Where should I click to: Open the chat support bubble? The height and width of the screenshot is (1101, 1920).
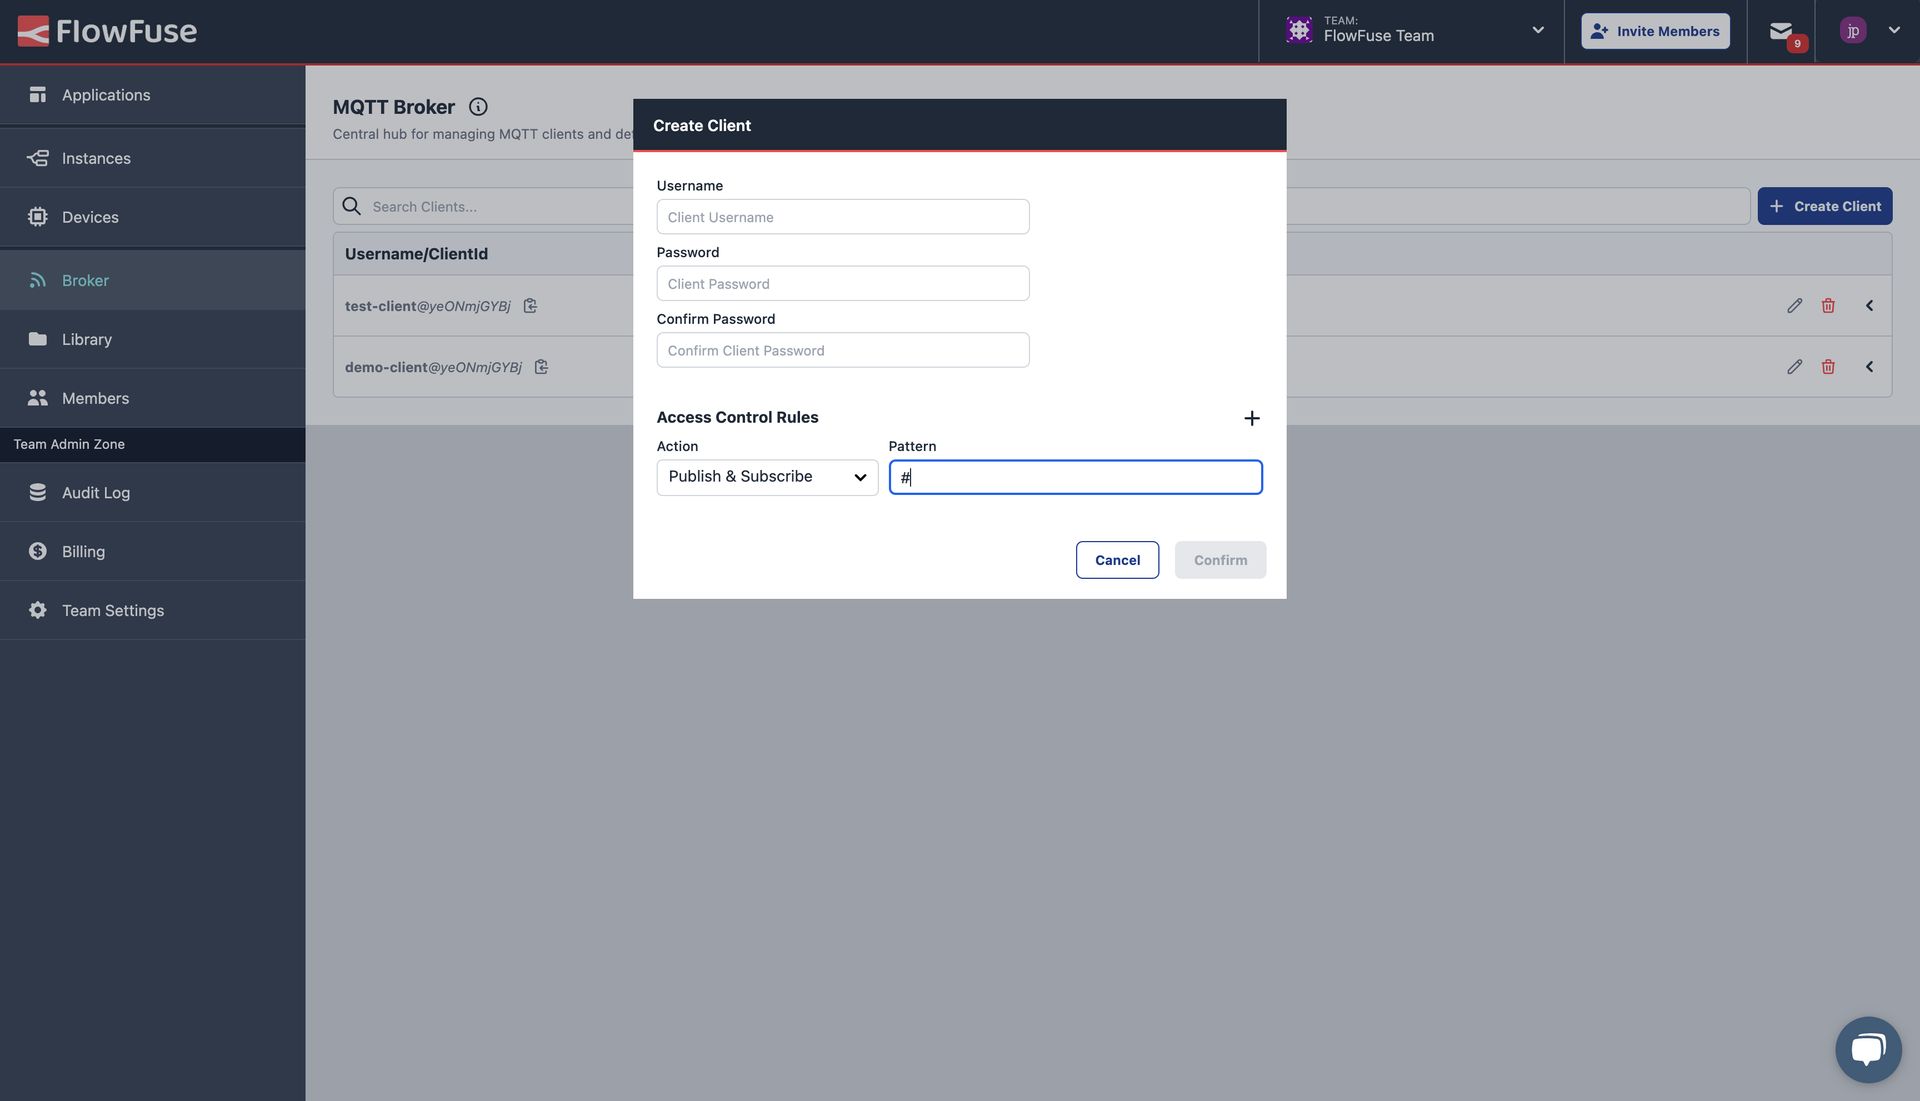[1867, 1049]
